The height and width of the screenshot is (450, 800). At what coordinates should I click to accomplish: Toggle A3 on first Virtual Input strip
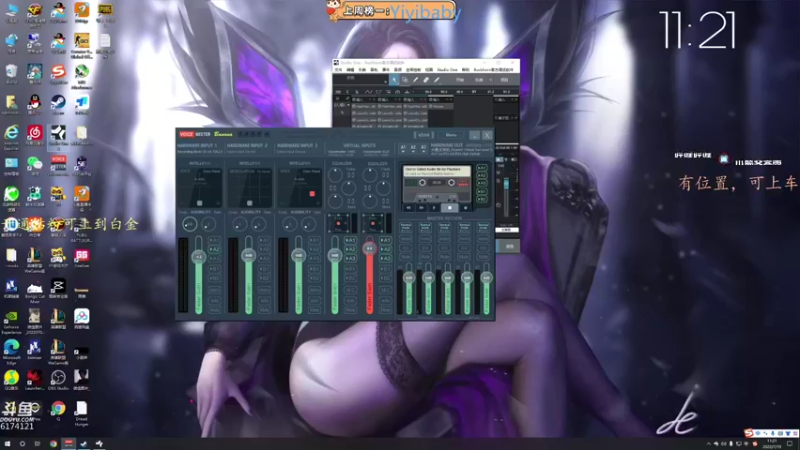coord(350,258)
